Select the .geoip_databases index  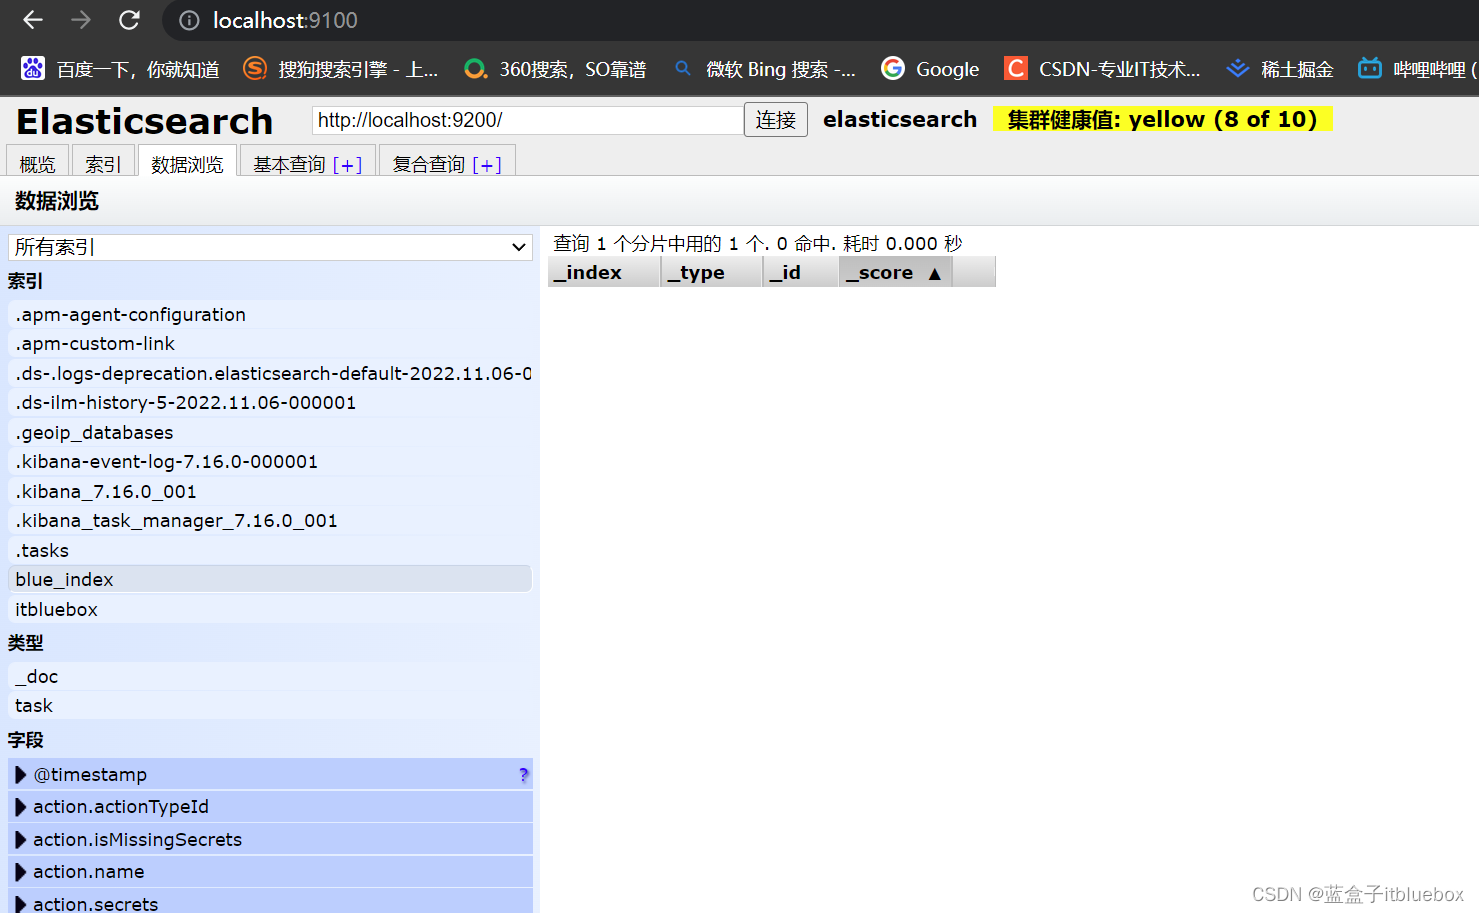[270, 432]
